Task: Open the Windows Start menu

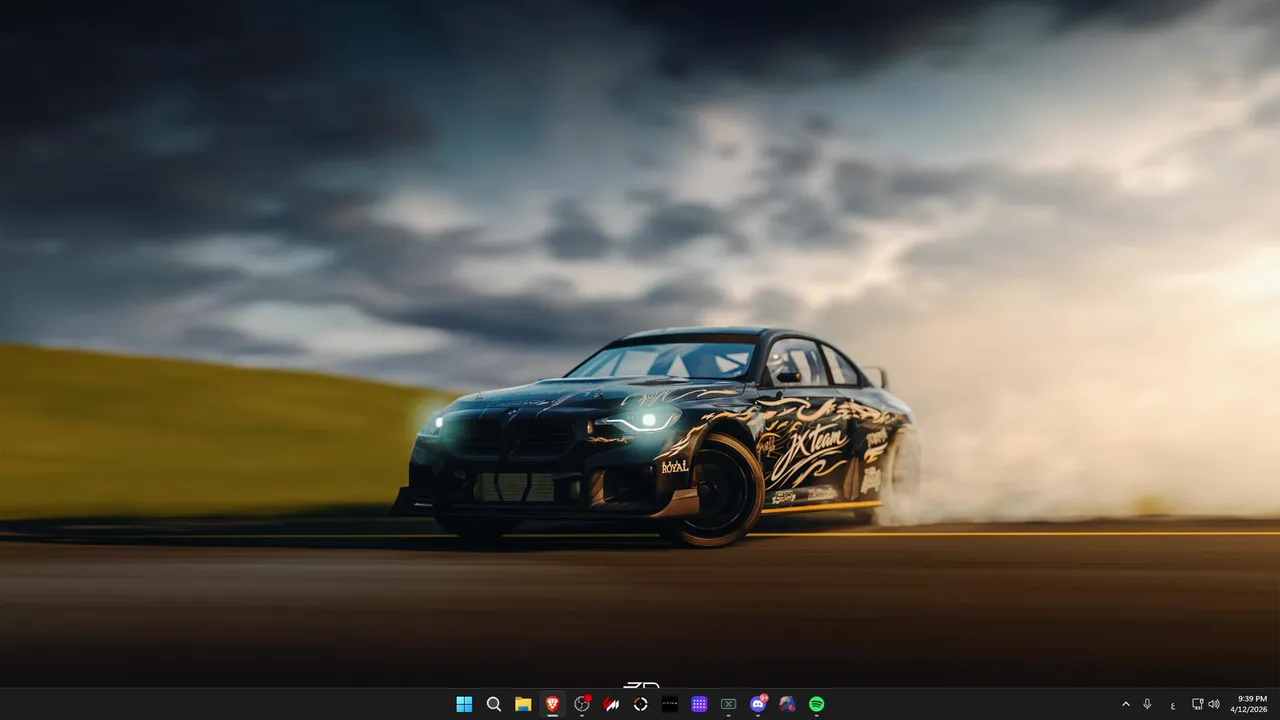Action: pyautogui.click(x=464, y=704)
